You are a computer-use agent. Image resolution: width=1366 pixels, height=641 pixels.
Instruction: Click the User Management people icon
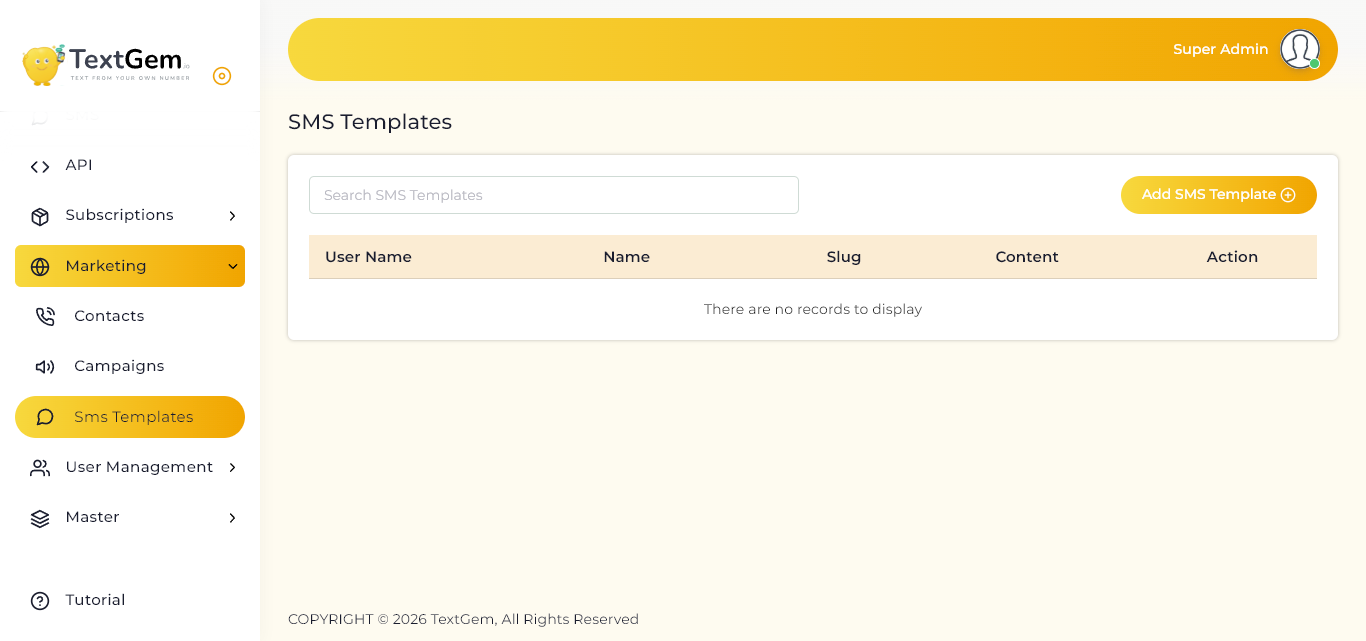(40, 468)
